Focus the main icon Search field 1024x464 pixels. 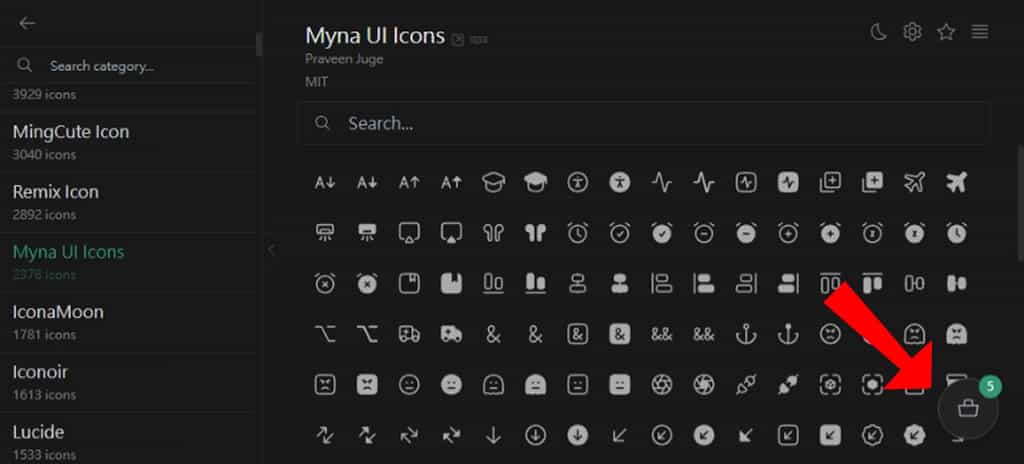(644, 124)
